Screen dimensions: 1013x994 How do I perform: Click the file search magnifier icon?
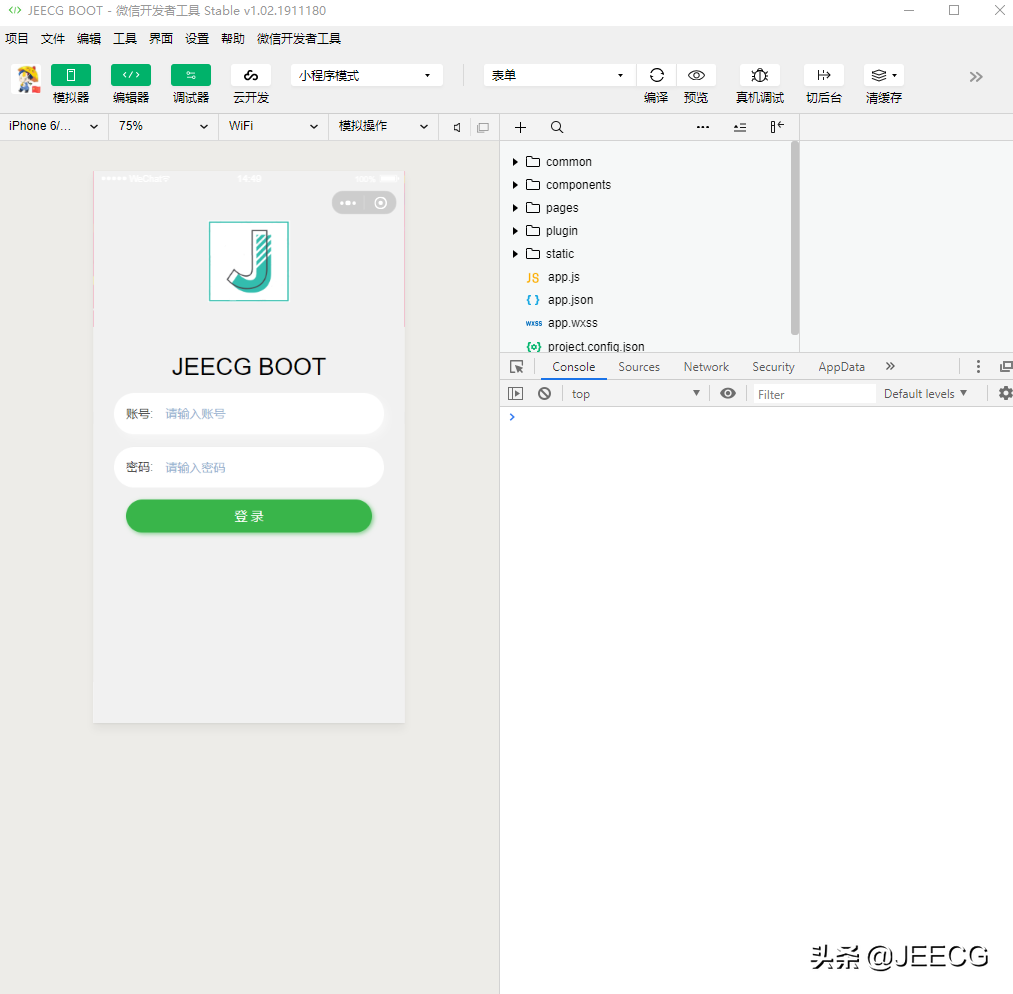[x=557, y=127]
